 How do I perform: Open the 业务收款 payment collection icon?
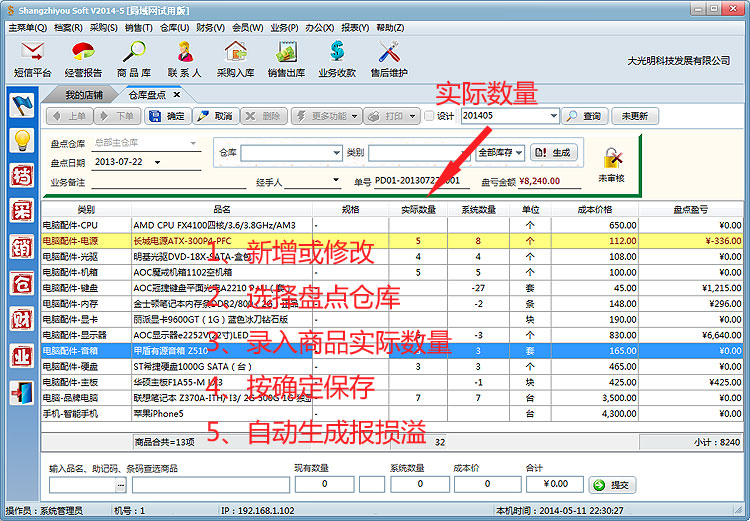click(x=337, y=59)
